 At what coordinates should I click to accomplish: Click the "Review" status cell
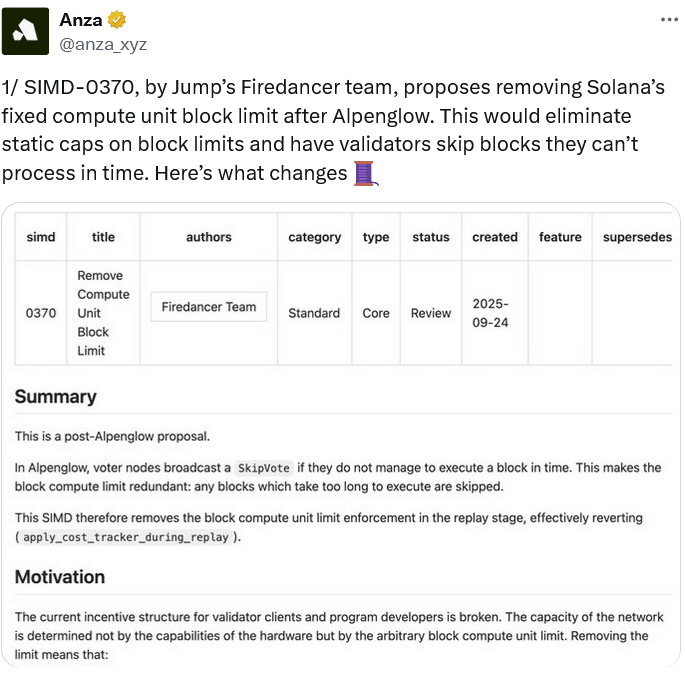(431, 313)
